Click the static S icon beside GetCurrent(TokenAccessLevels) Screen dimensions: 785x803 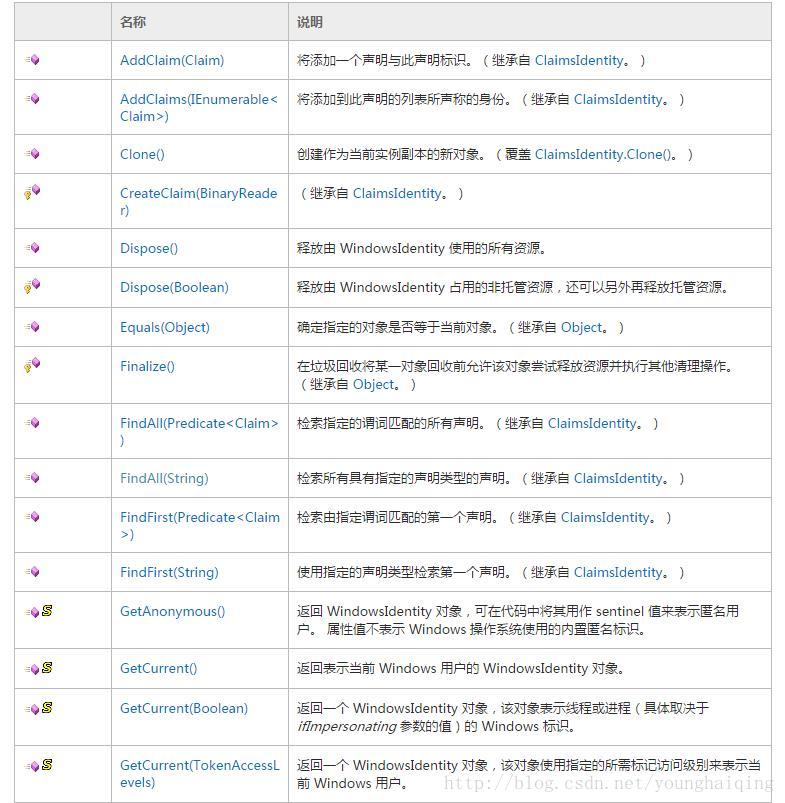coord(47,764)
